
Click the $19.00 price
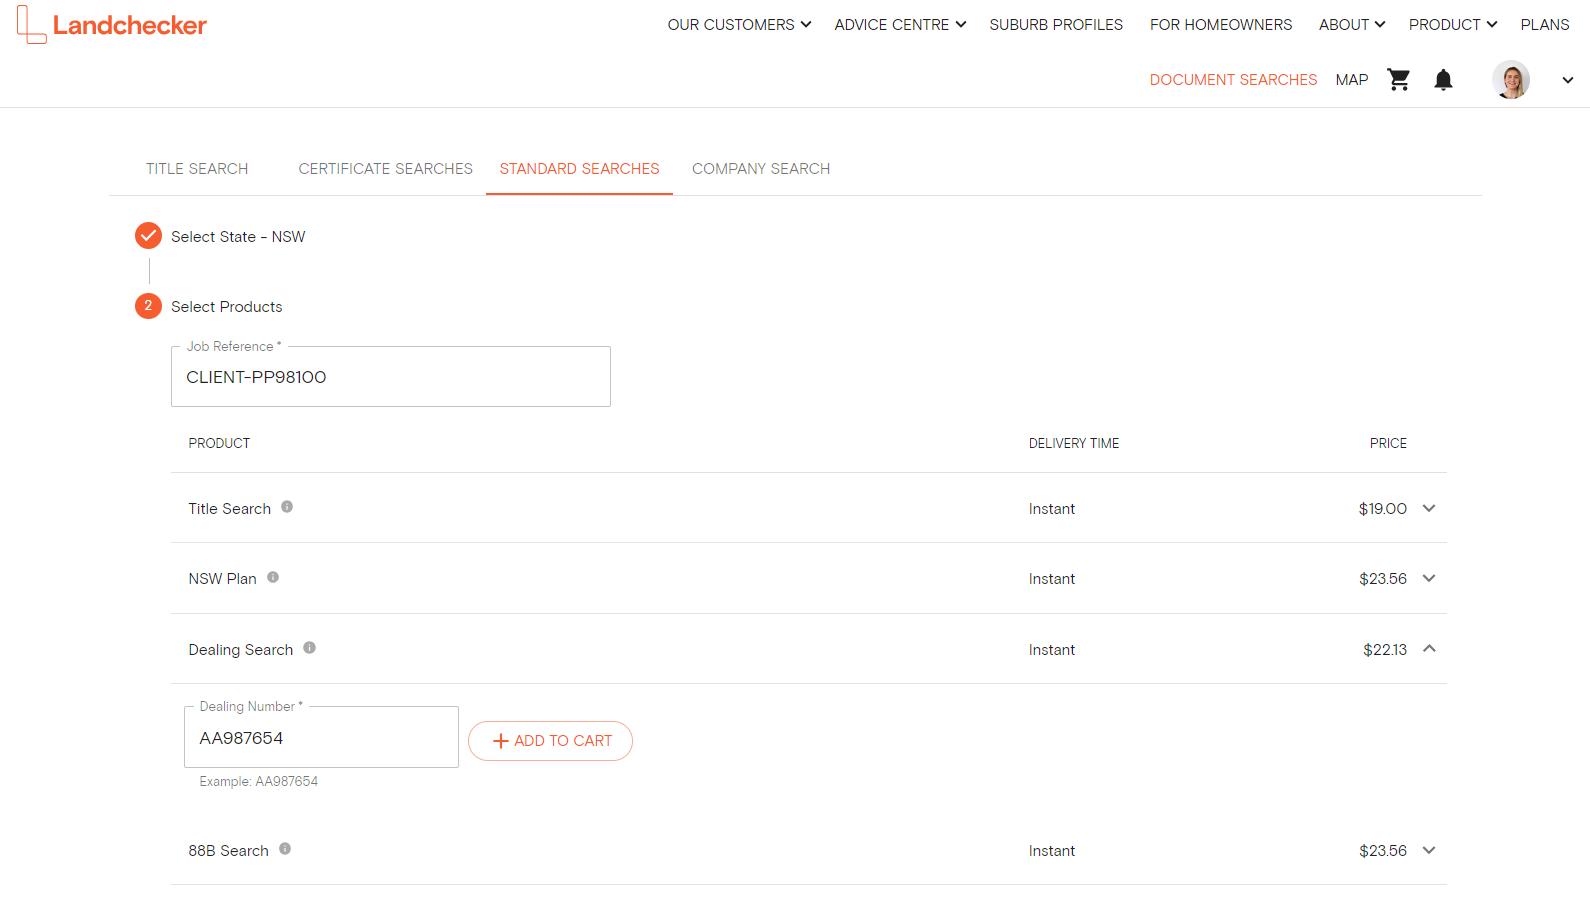tap(1382, 508)
